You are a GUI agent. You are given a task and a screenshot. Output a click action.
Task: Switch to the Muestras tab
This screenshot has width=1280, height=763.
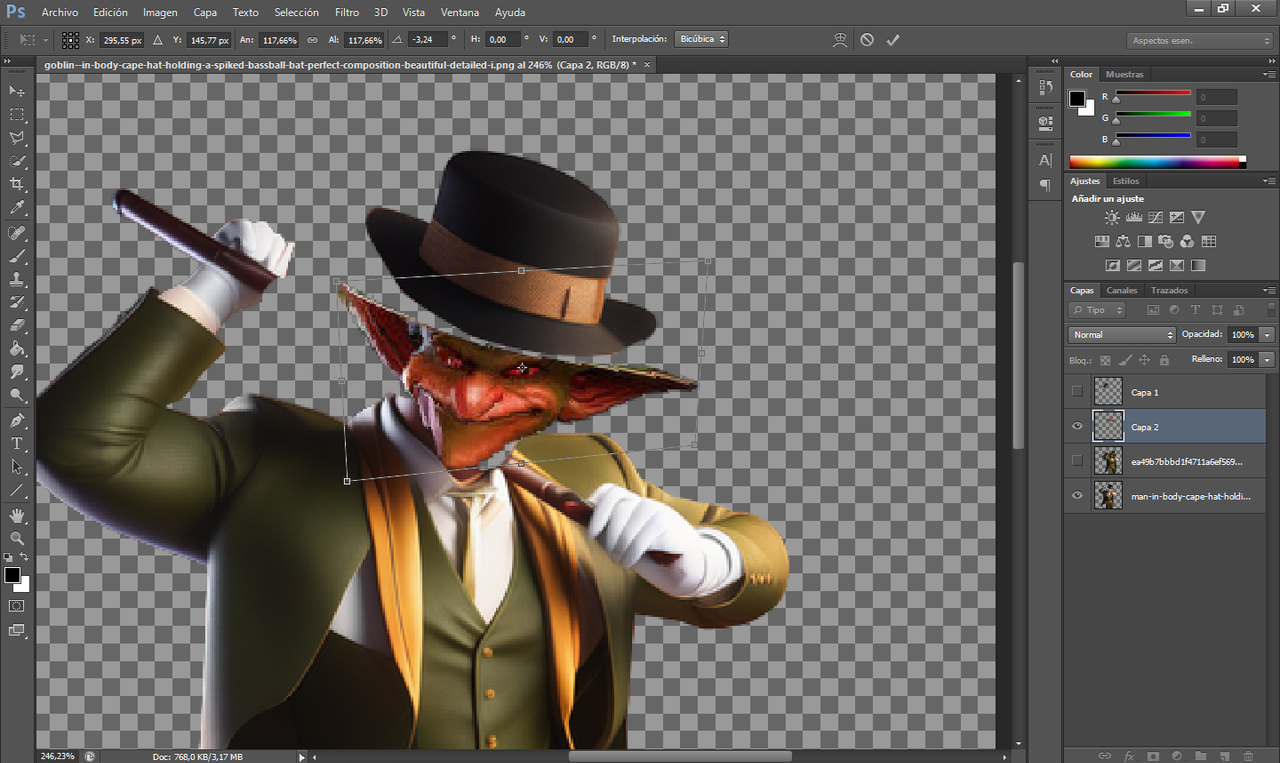coord(1125,74)
